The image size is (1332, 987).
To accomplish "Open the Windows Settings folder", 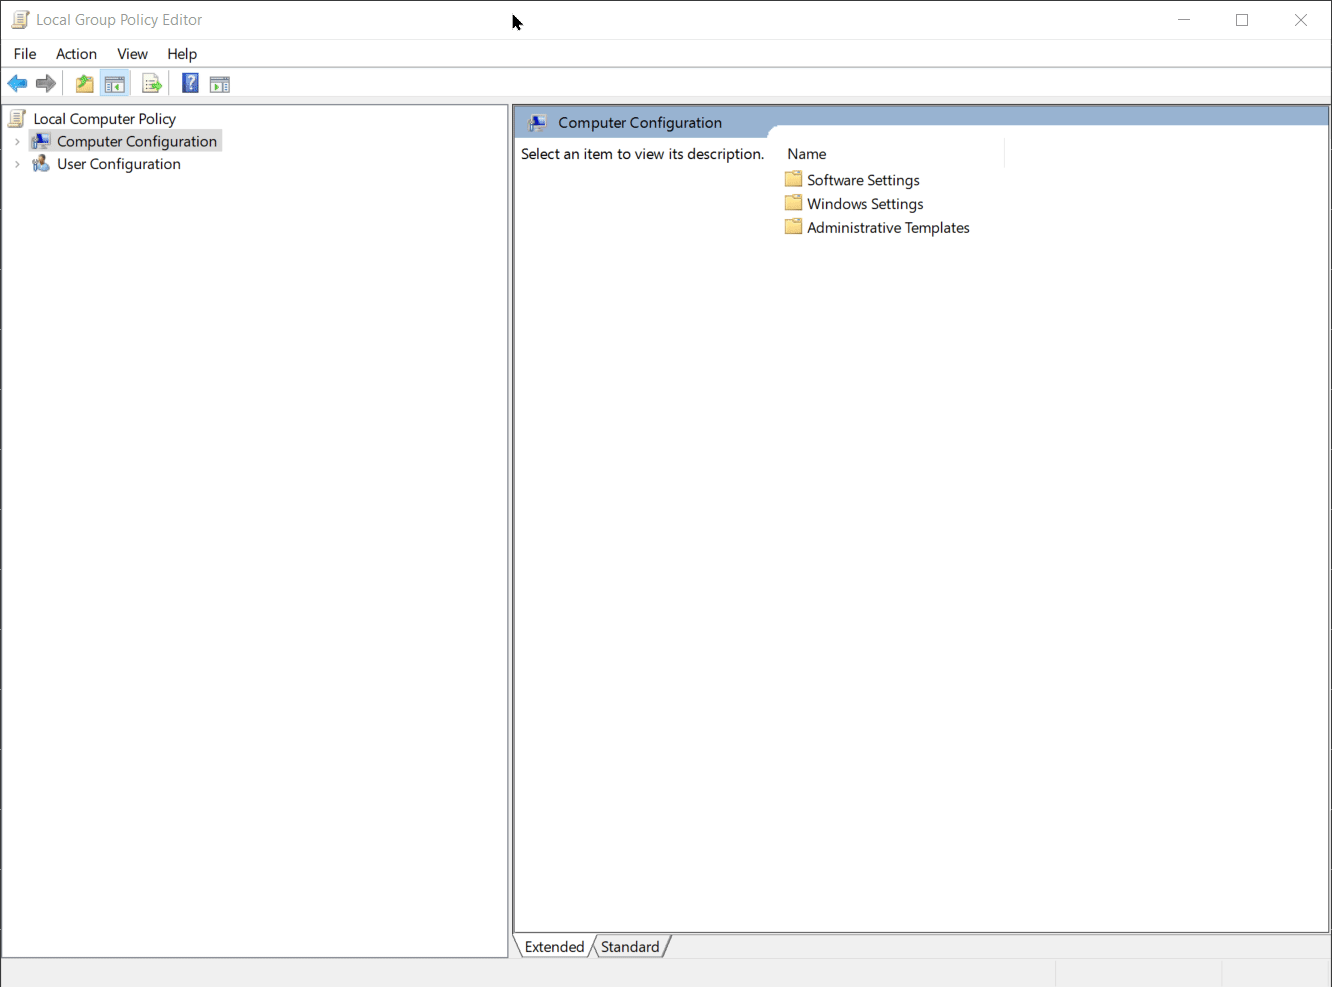I will coord(864,203).
